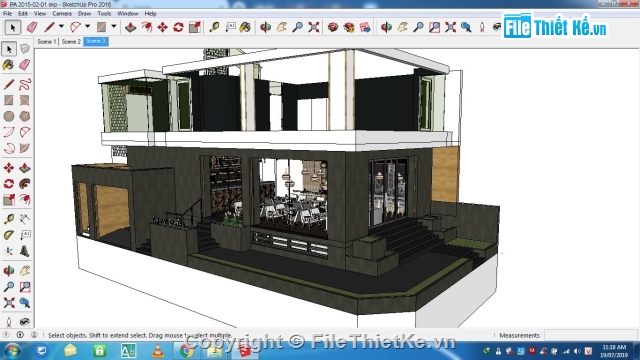Open the Tools menu
The image size is (640, 360).
(104, 13)
